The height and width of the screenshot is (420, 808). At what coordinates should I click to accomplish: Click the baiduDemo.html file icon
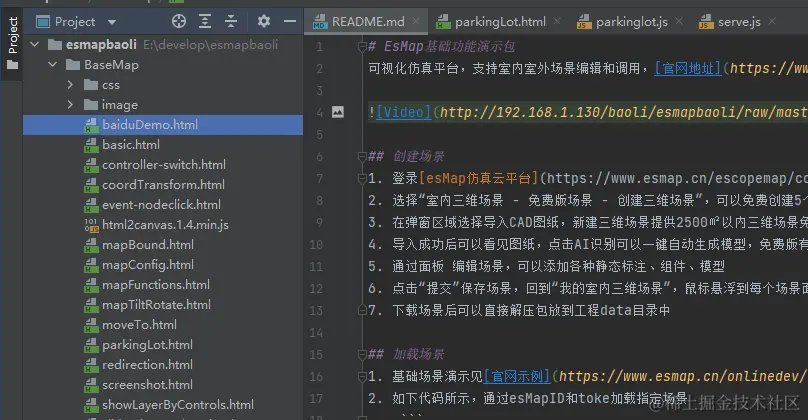point(91,125)
